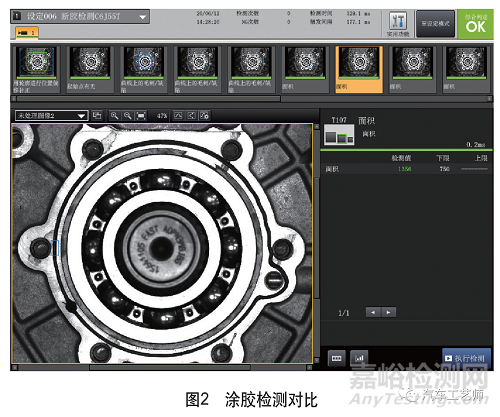Expand the 设定006 program settings dropdown
Screen dimensions: 500x417
(80, 16)
